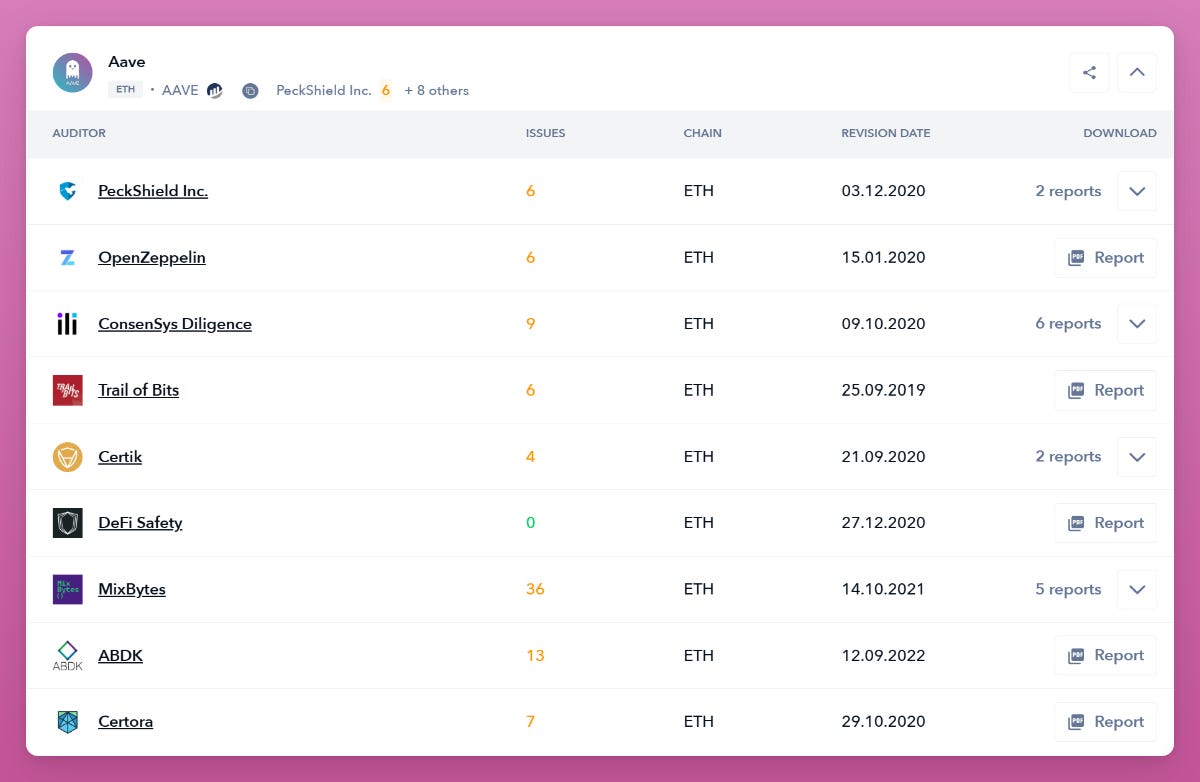
Task: Expand MixBytes' 5 reports list
Action: click(x=1137, y=589)
